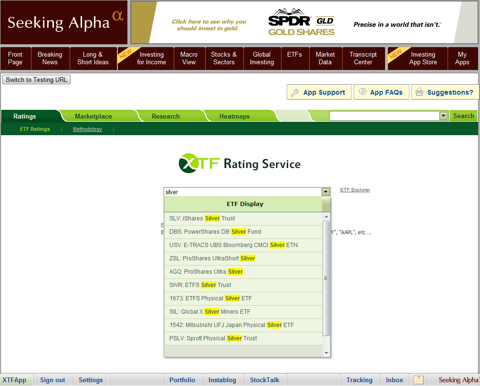Viewport: 480px width, 386px height.
Task: Open StockTalk in the bottom bar
Action: 265,380
